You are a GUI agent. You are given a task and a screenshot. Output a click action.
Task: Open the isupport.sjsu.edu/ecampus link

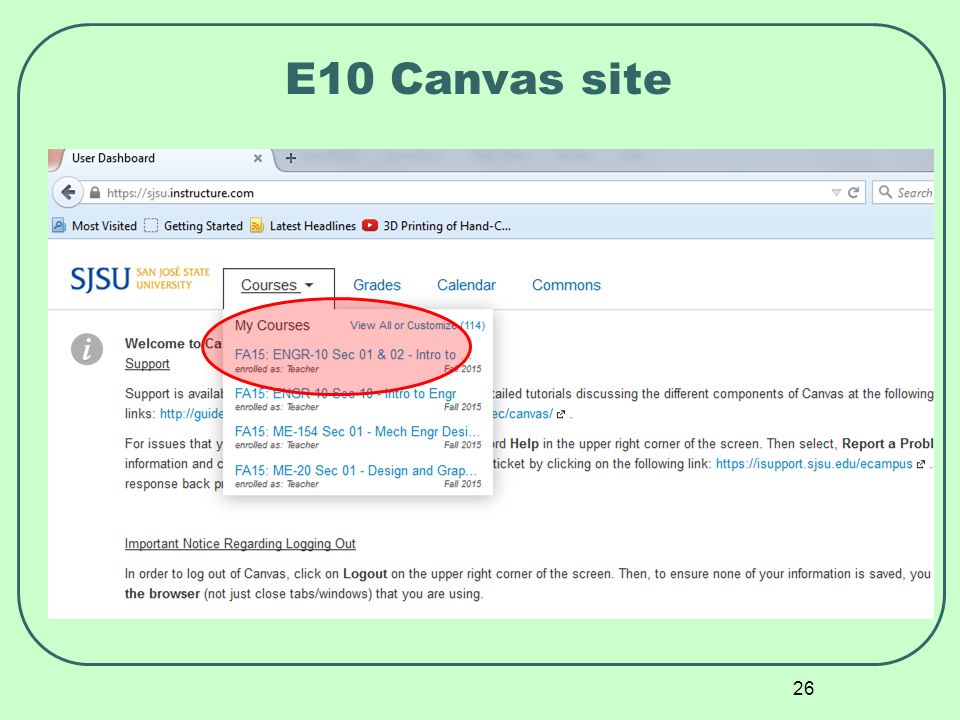(x=814, y=464)
